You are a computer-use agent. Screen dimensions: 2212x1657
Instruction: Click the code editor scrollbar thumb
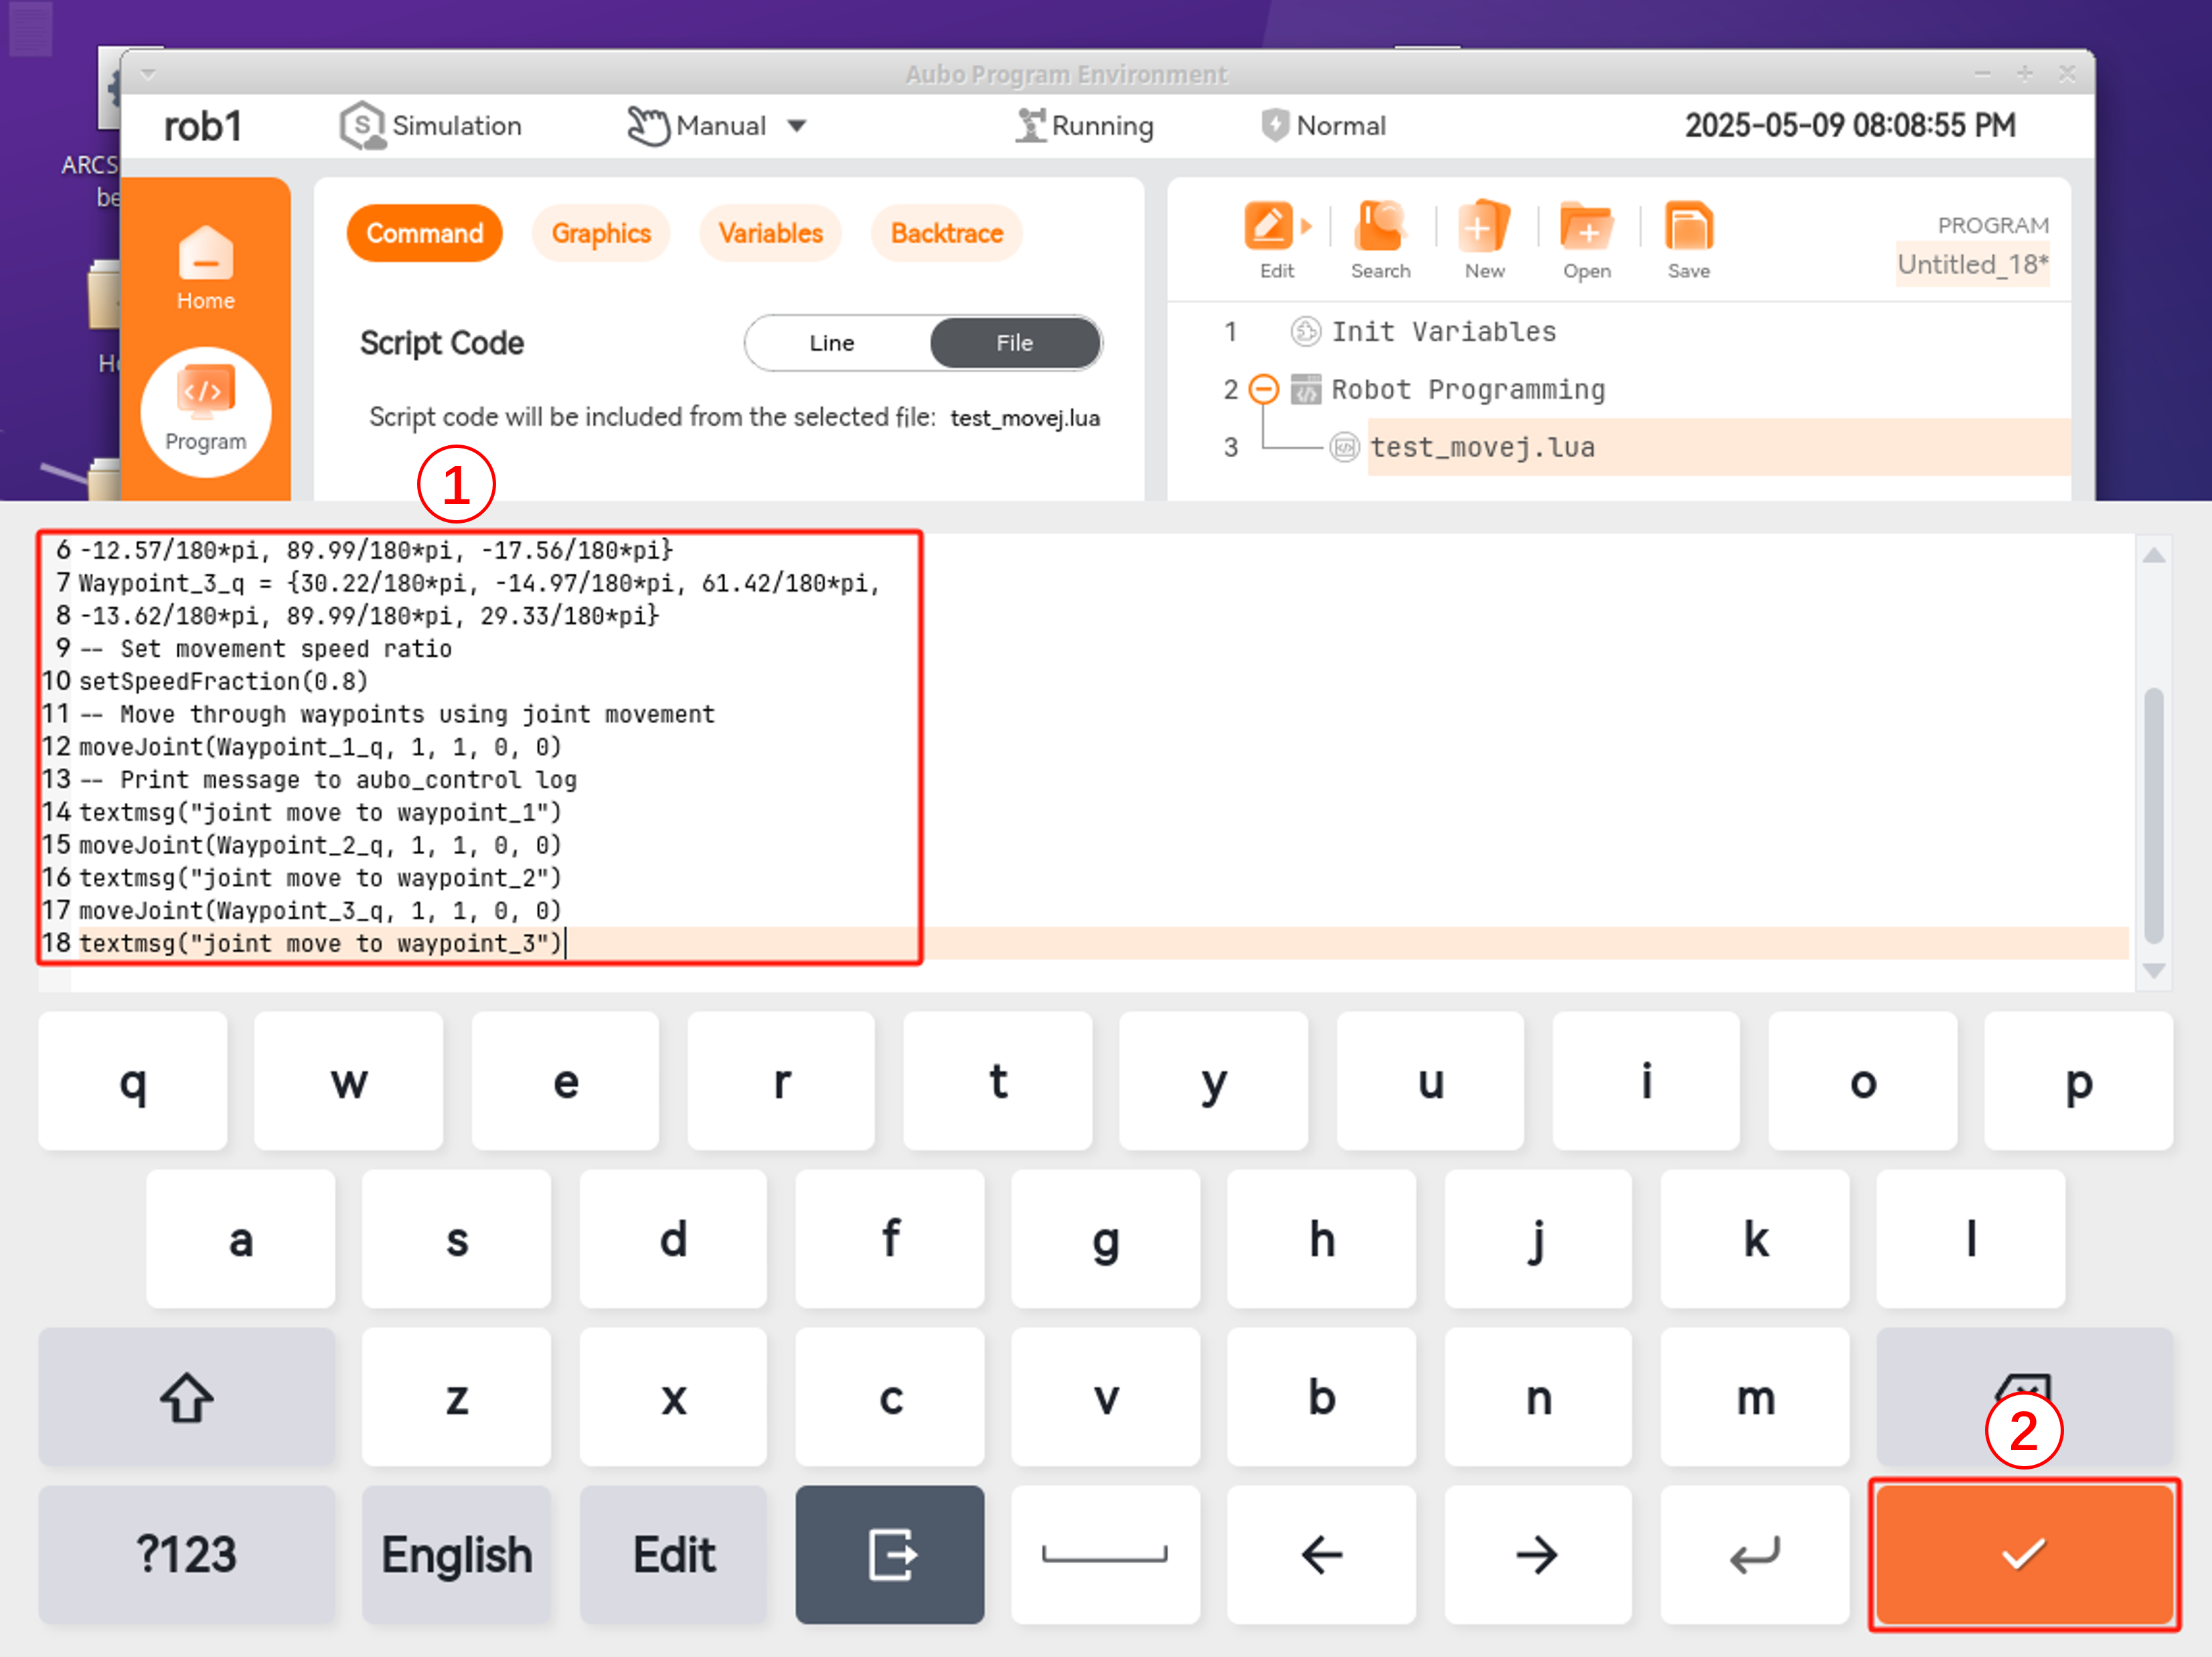point(2154,815)
